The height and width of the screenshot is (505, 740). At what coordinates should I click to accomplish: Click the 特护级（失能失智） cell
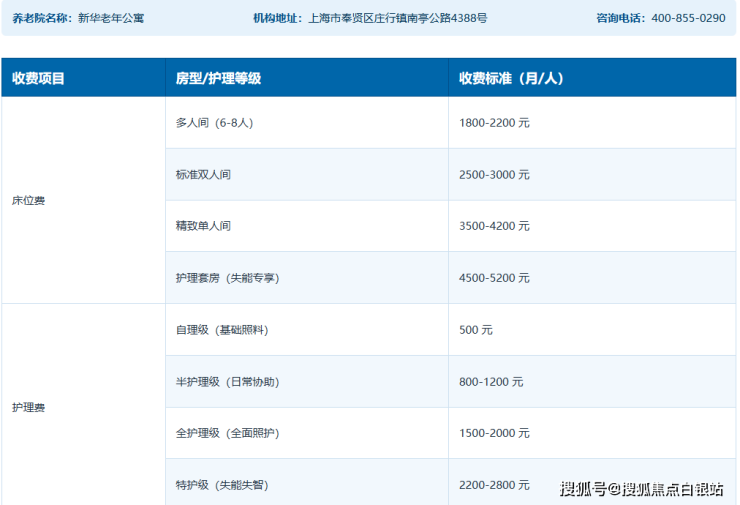[x=307, y=482]
